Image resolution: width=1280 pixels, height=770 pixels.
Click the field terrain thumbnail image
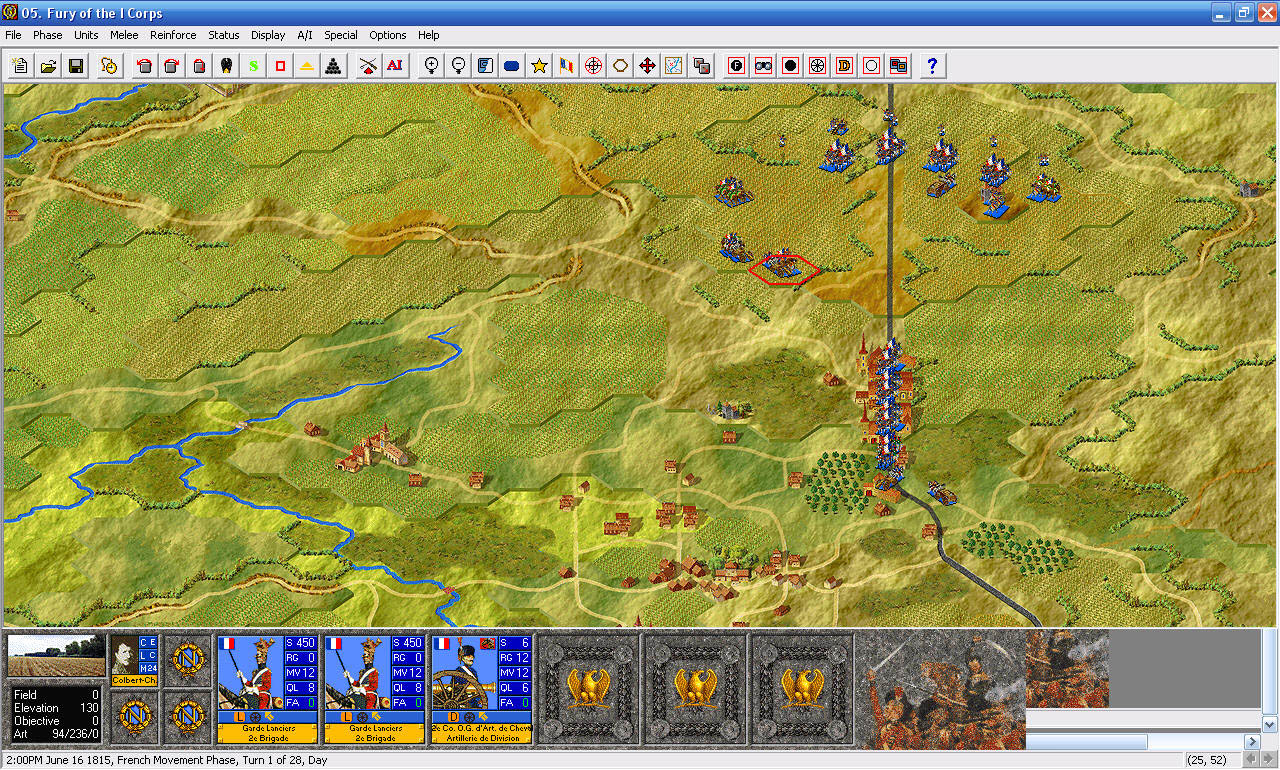click(x=56, y=656)
